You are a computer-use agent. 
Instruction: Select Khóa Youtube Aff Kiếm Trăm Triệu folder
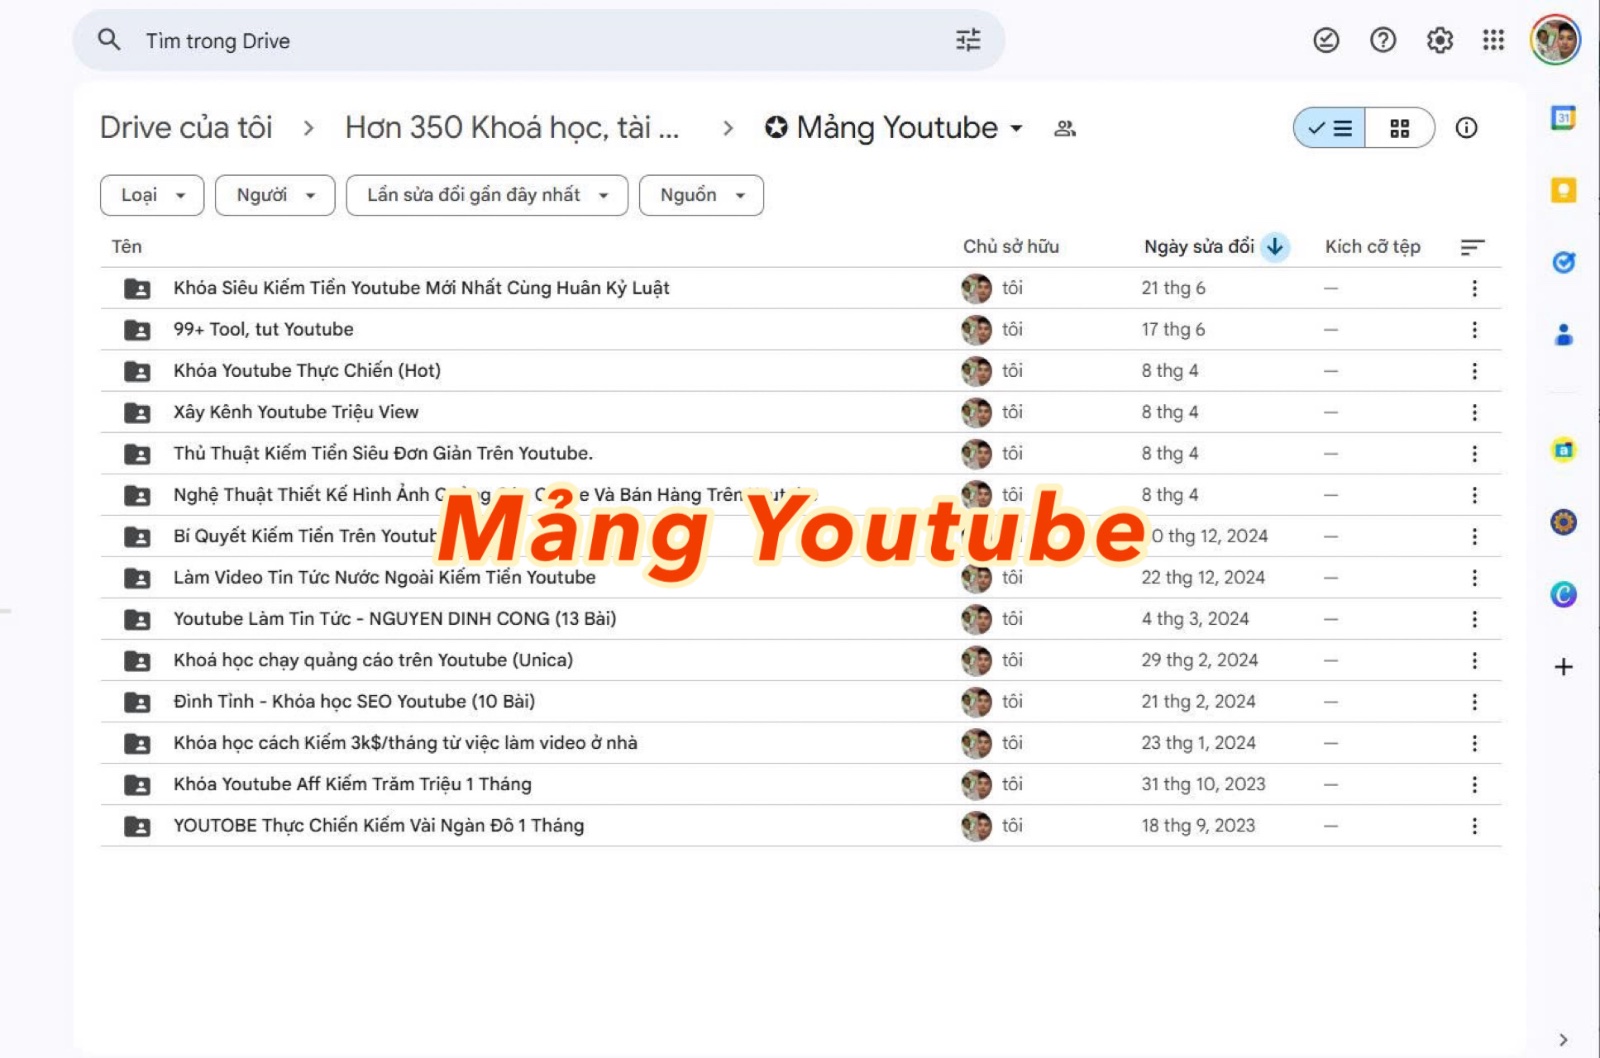pos(800,785)
